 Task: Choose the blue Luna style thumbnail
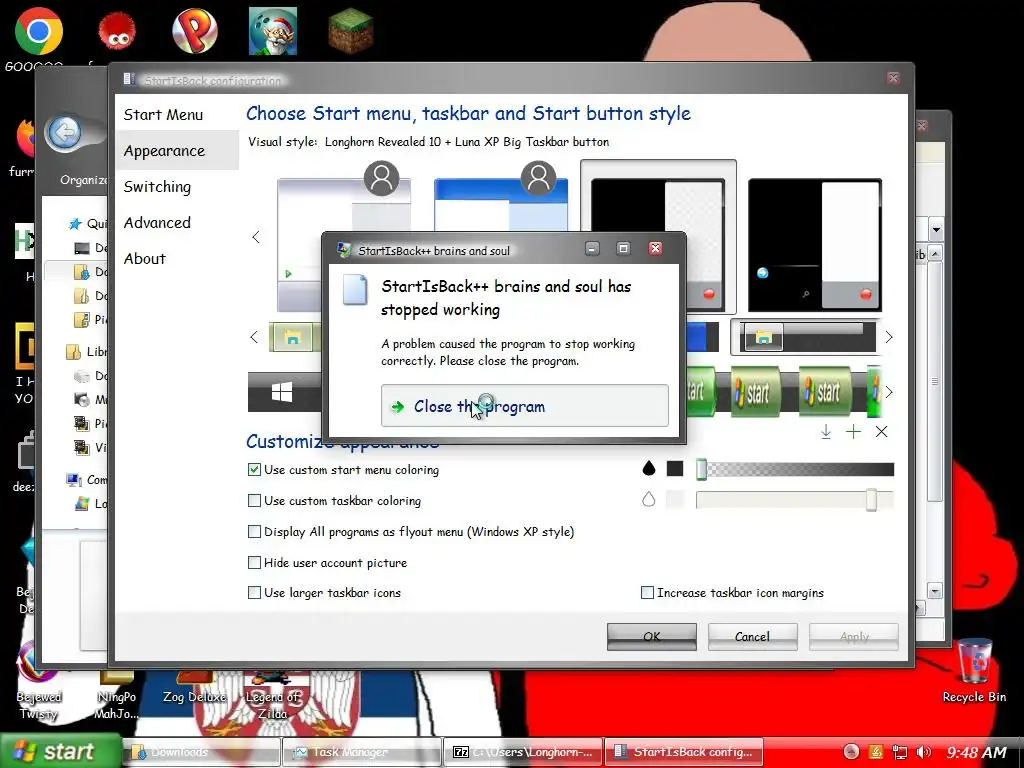tap(501, 204)
